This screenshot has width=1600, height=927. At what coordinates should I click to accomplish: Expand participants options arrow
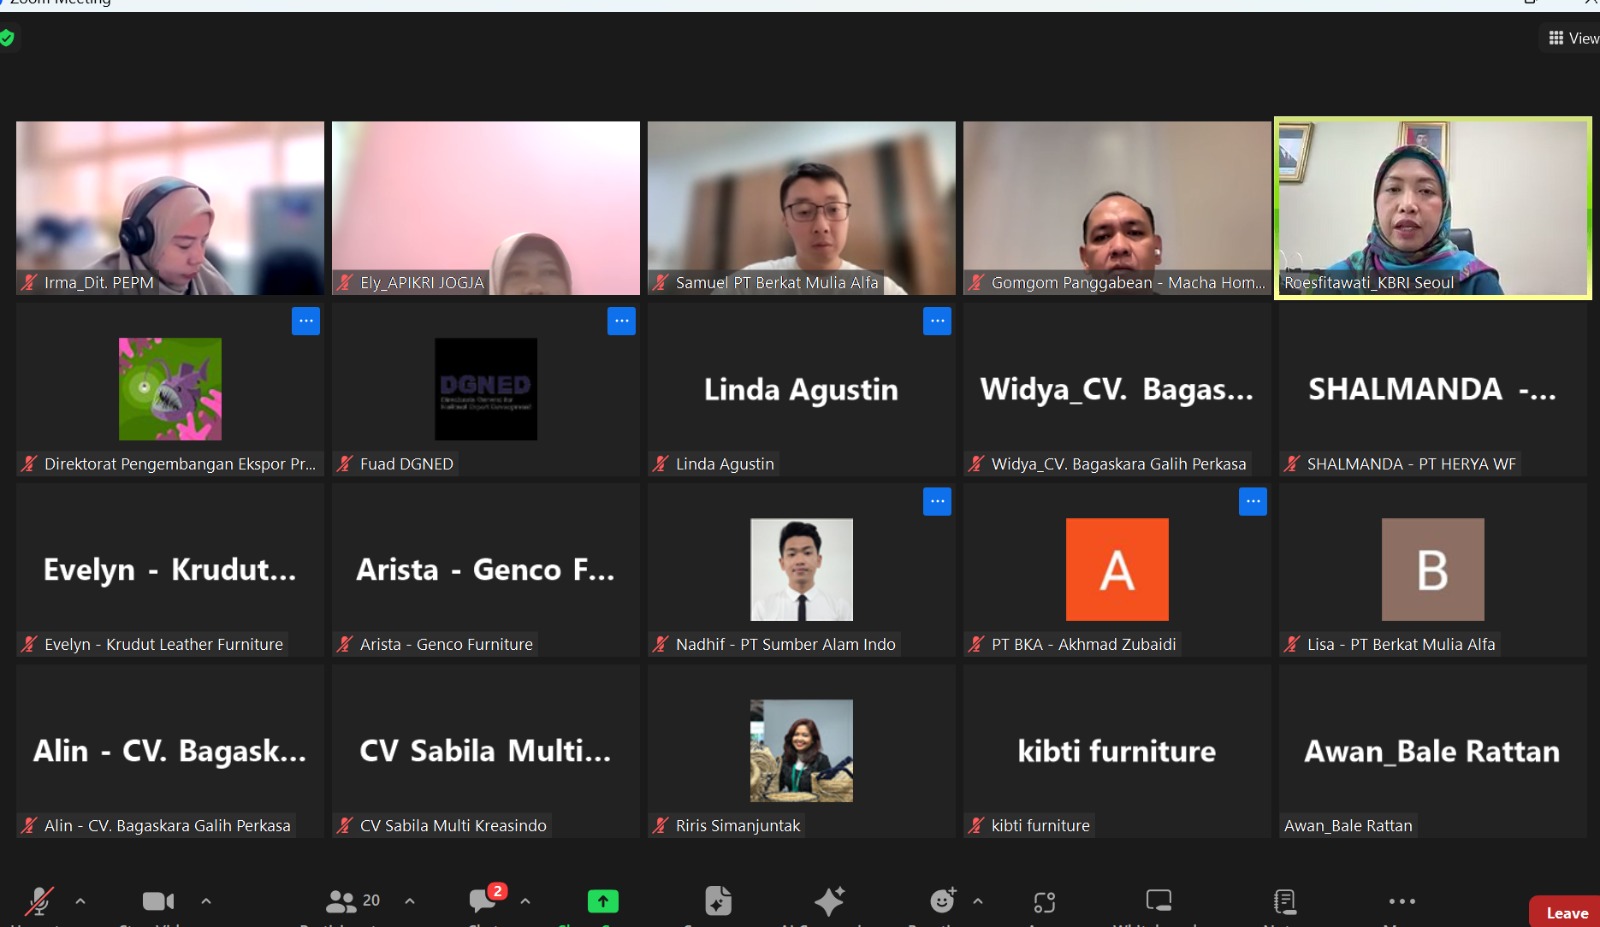click(410, 901)
